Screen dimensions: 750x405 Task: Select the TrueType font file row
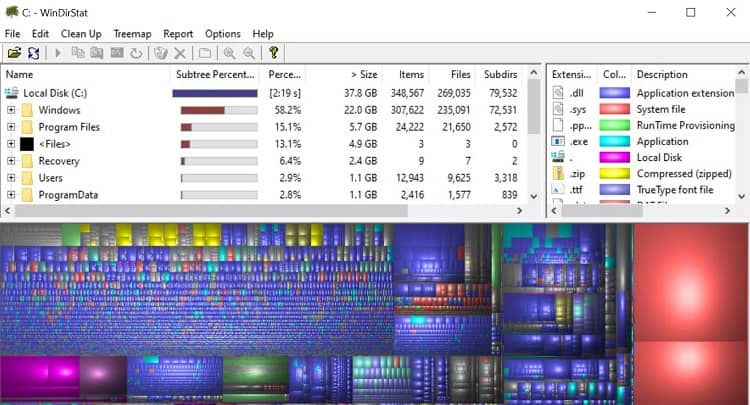click(643, 189)
